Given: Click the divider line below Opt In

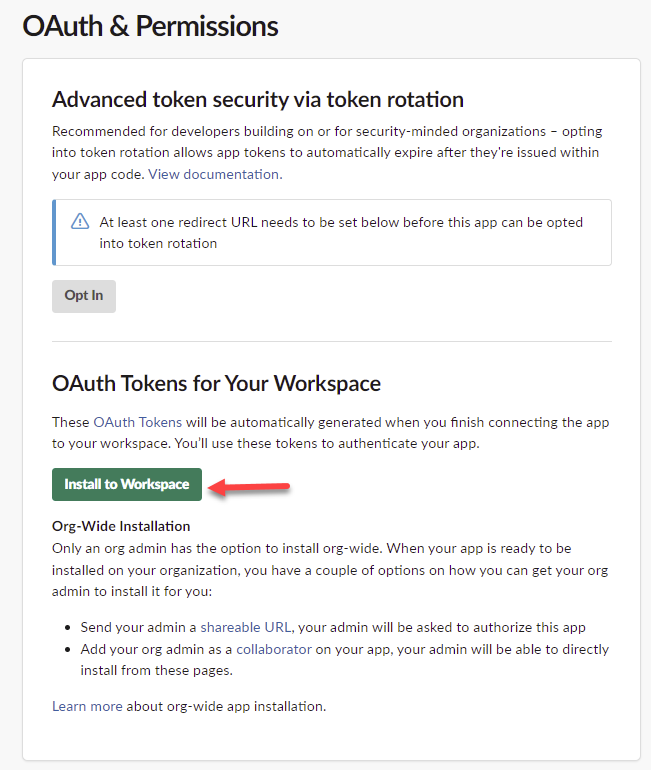Looking at the screenshot, I should [332, 341].
